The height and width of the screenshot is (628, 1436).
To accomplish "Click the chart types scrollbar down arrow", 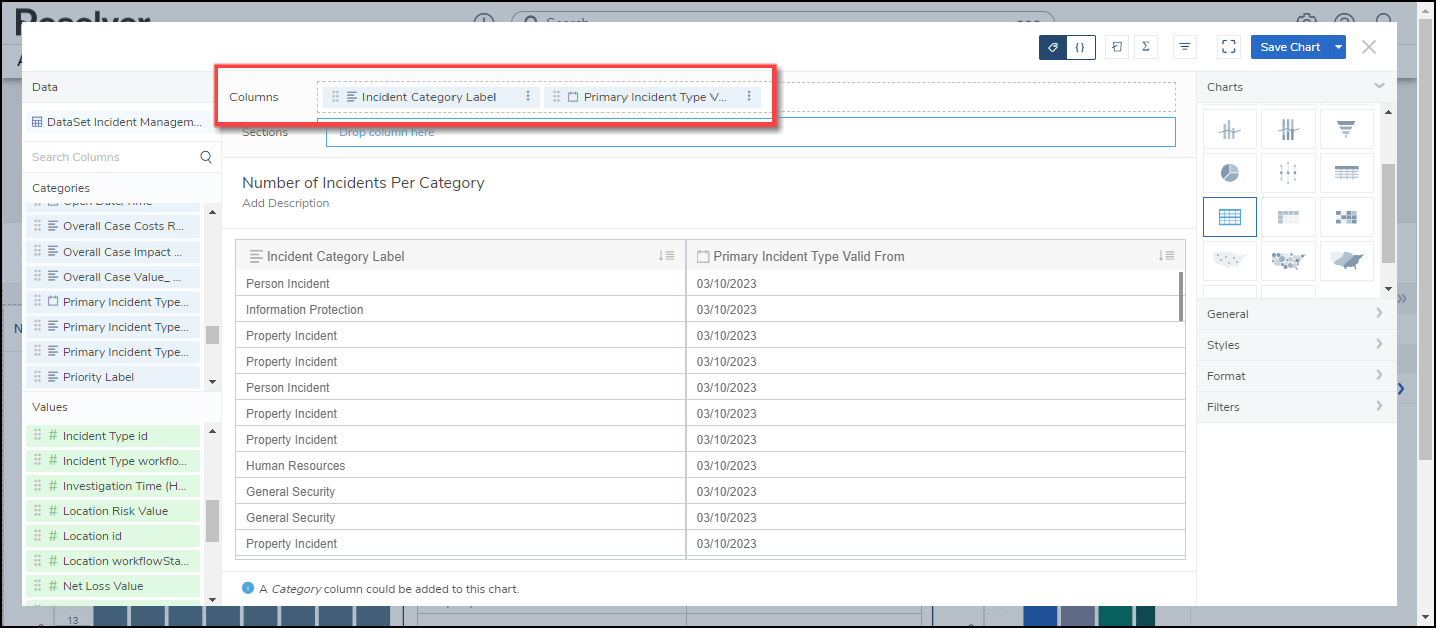I will pos(1387,289).
